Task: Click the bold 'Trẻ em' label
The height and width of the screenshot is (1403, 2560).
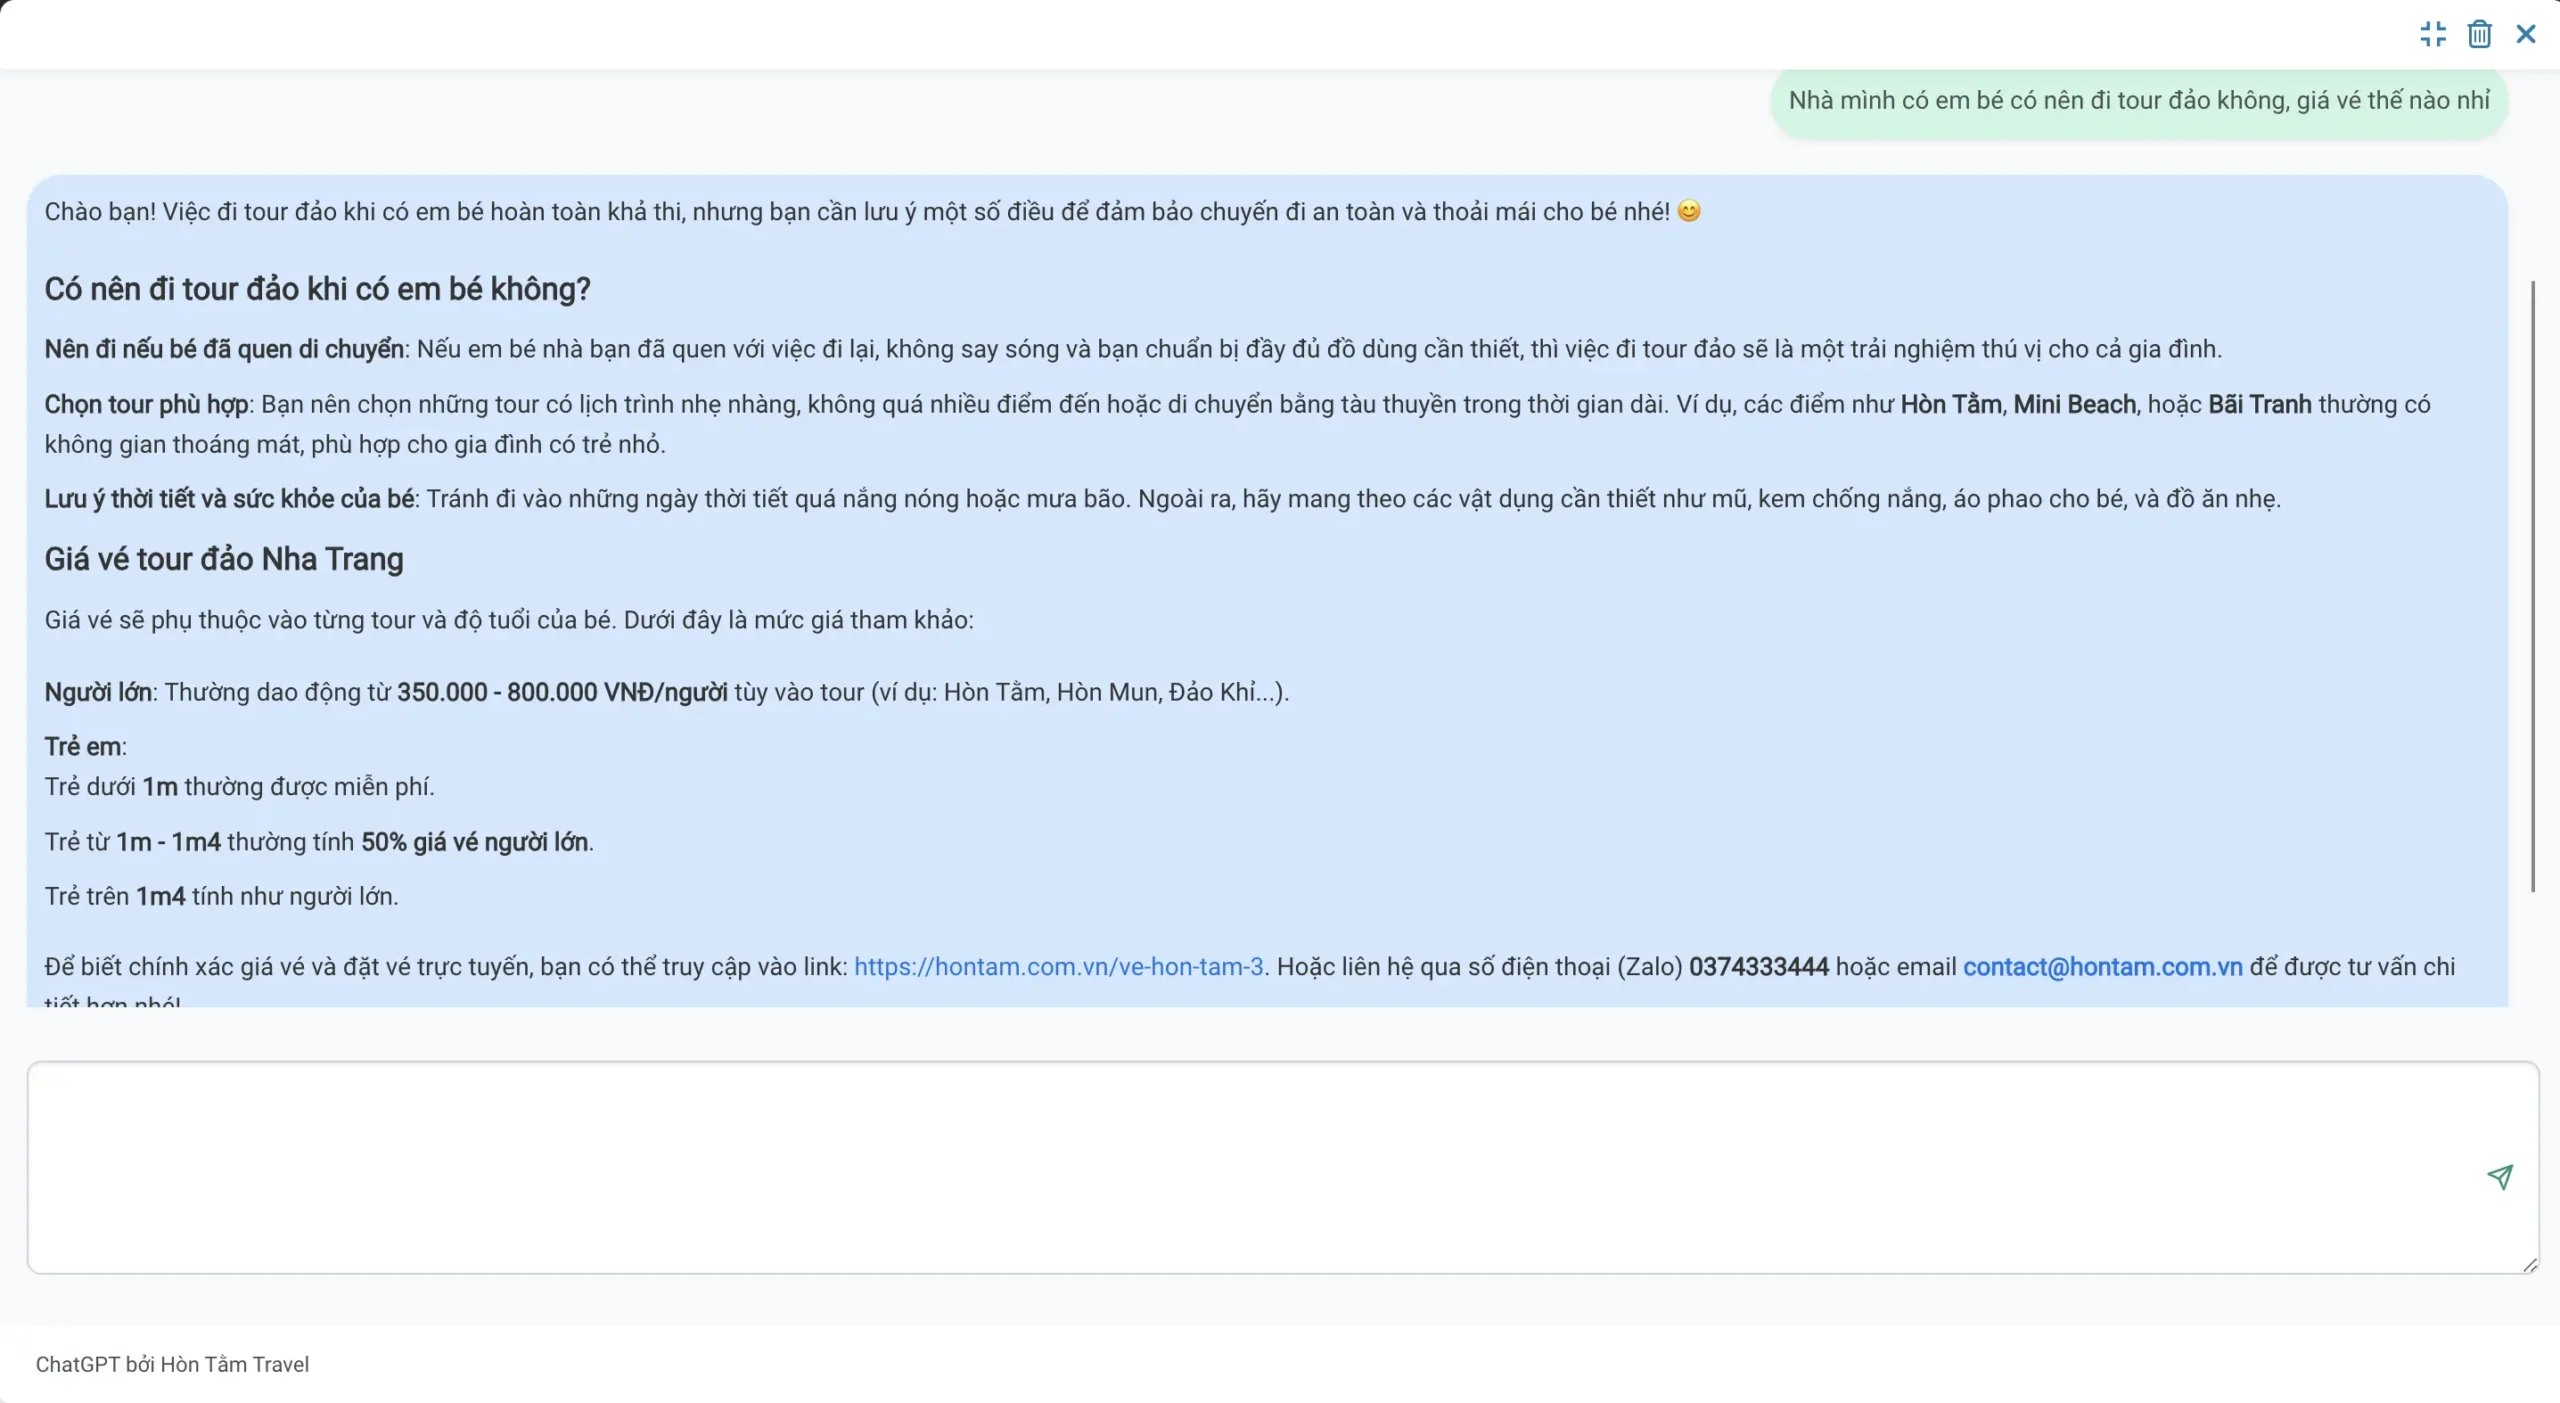Action: pyautogui.click(x=83, y=746)
